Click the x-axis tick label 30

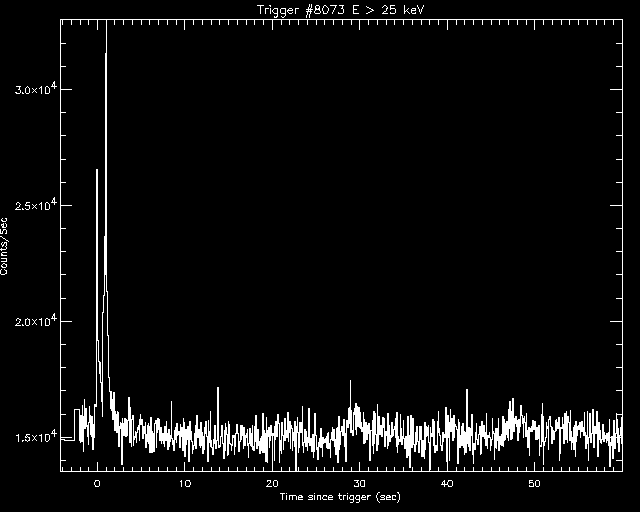click(x=360, y=484)
